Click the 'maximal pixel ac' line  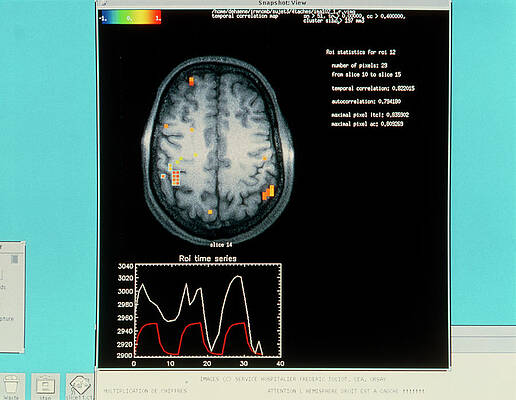[367, 124]
